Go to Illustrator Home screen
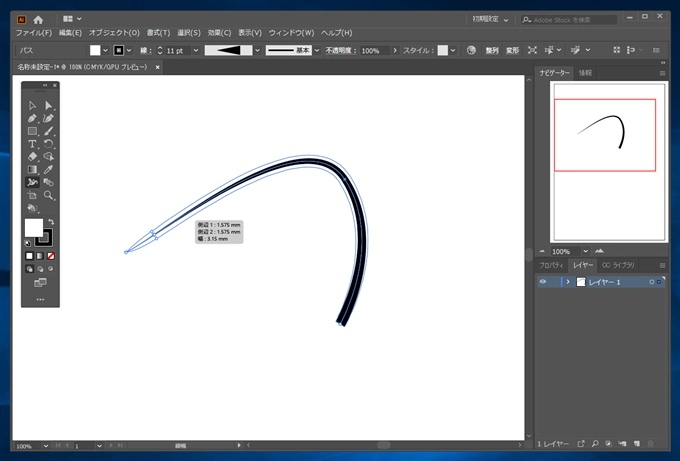 (x=38, y=20)
